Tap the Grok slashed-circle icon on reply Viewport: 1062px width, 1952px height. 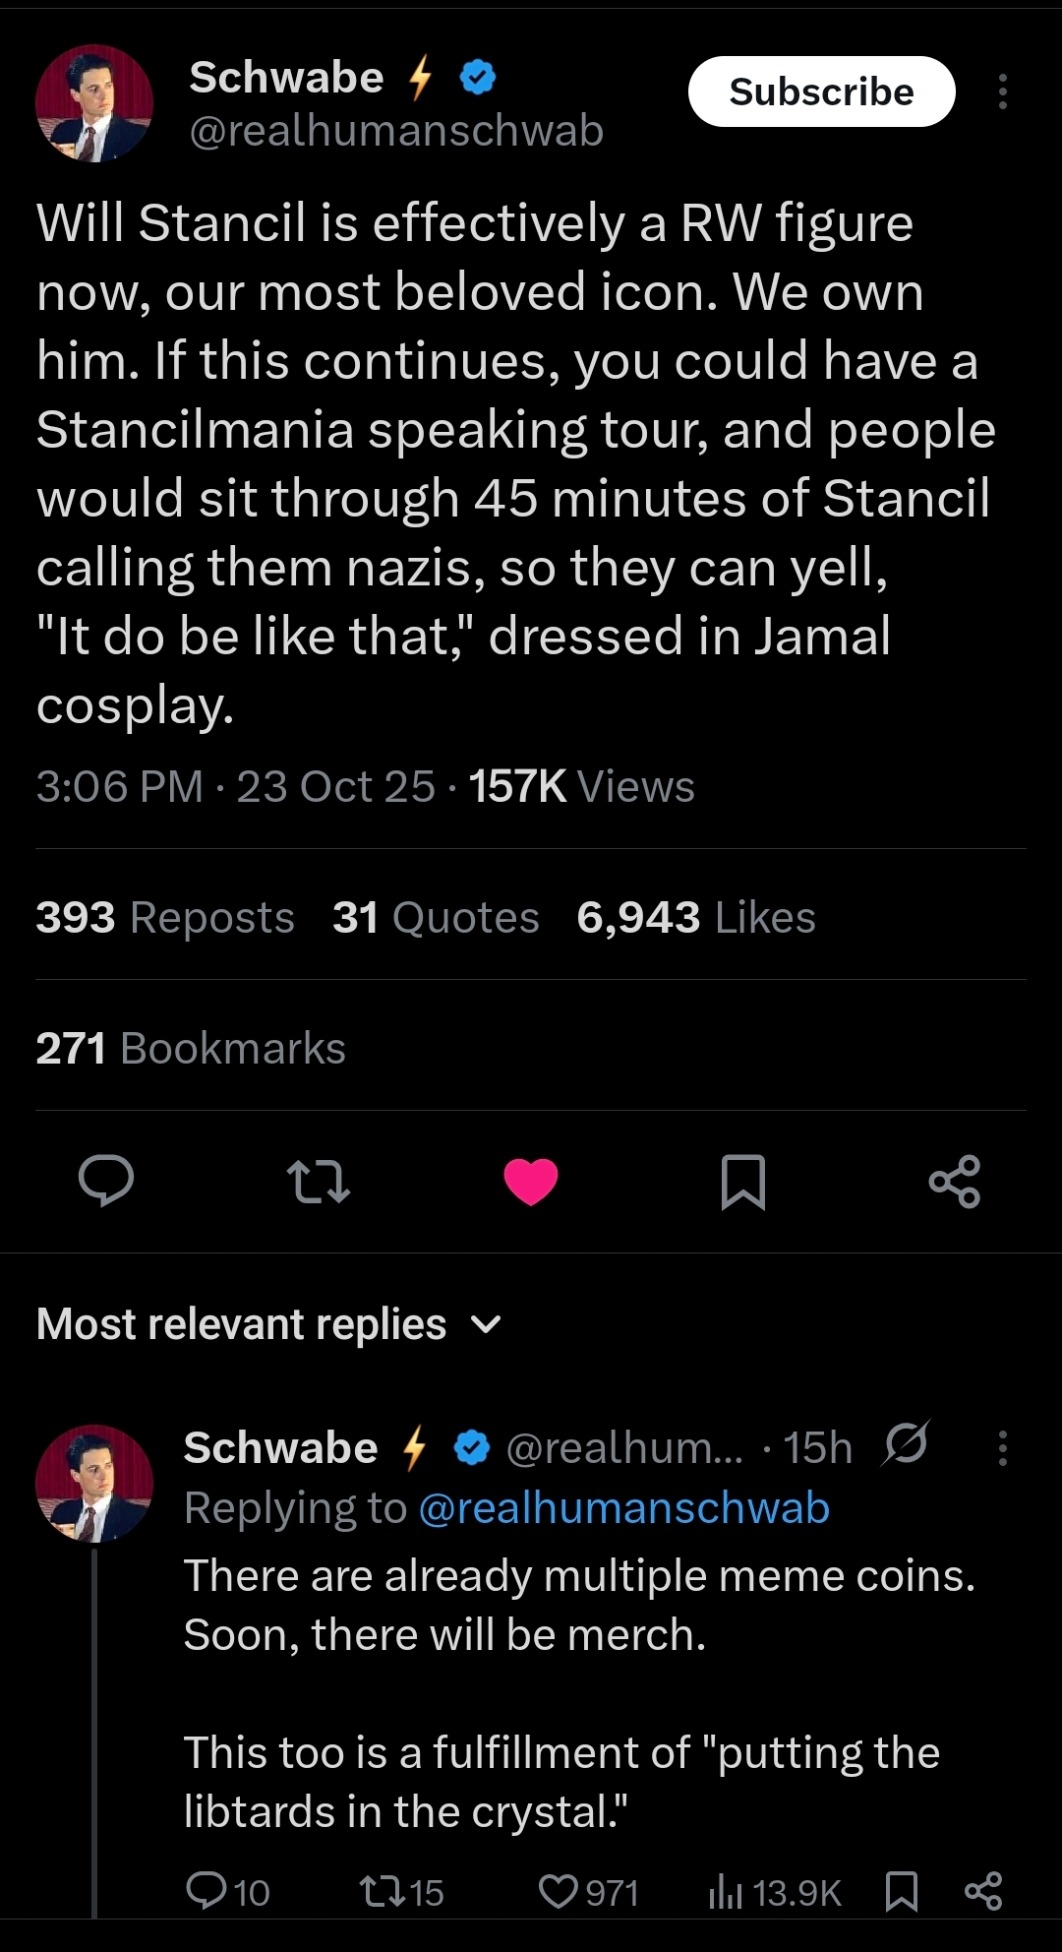pos(906,1444)
